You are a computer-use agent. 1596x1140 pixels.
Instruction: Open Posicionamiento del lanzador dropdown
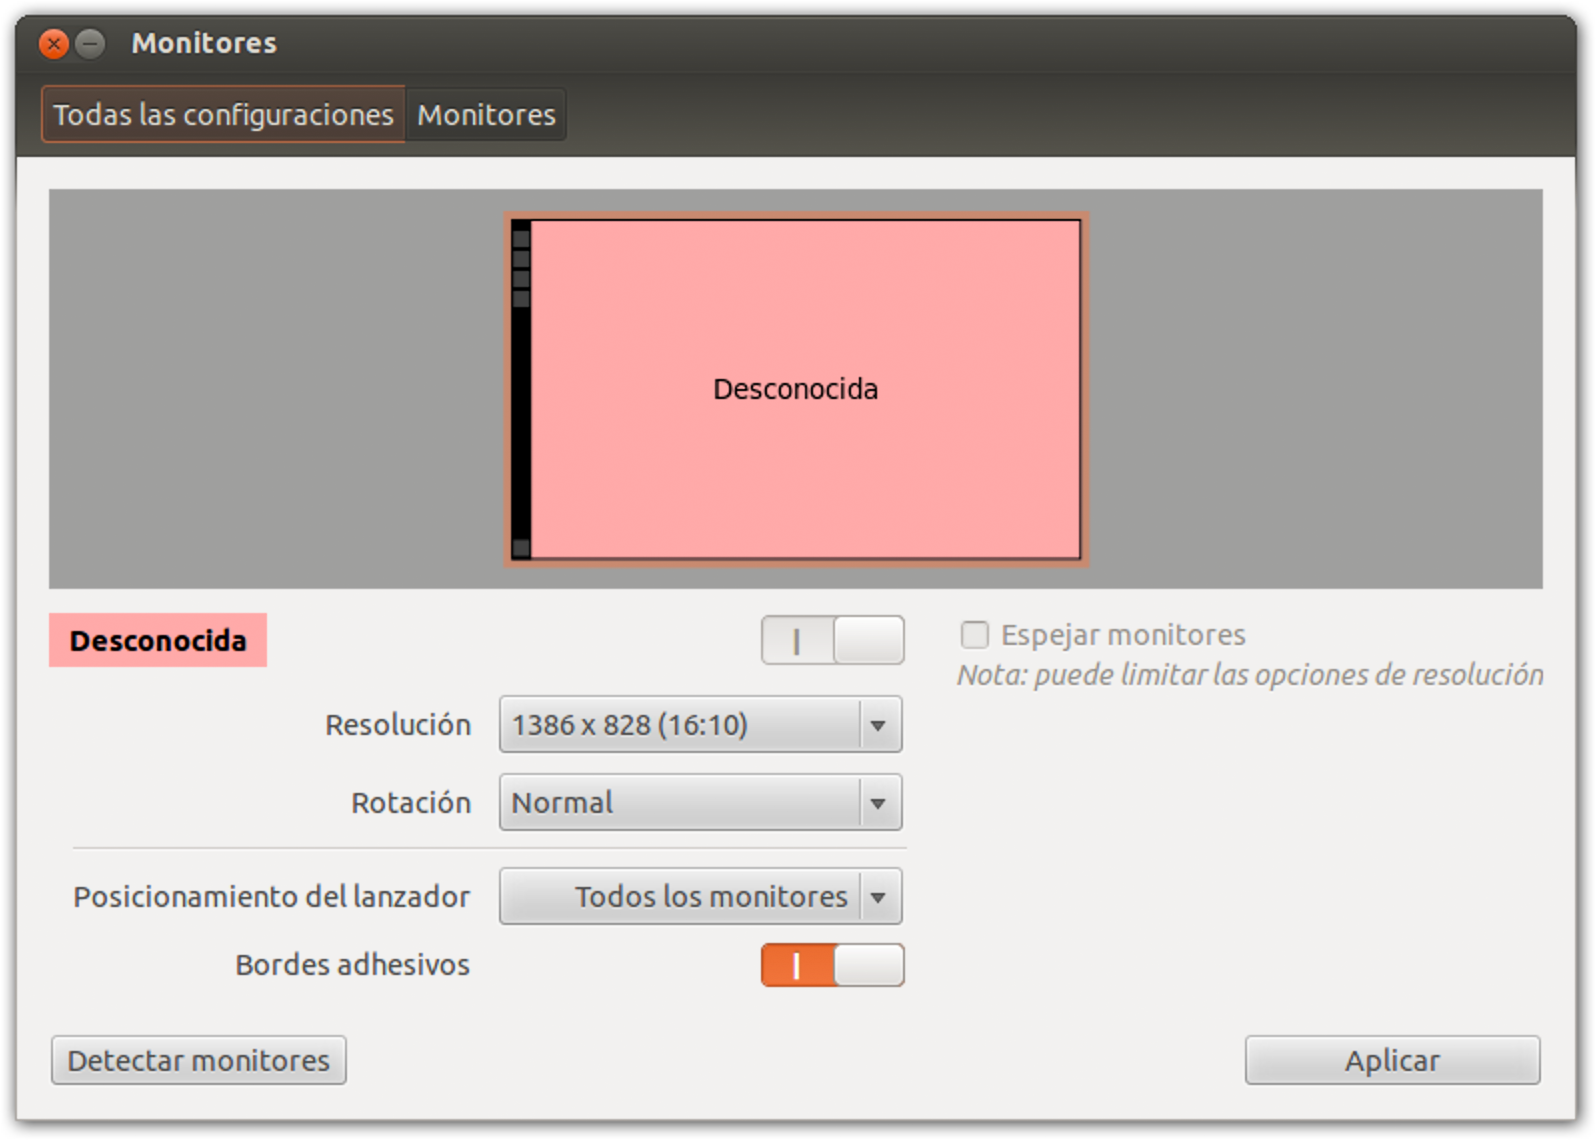pos(700,897)
